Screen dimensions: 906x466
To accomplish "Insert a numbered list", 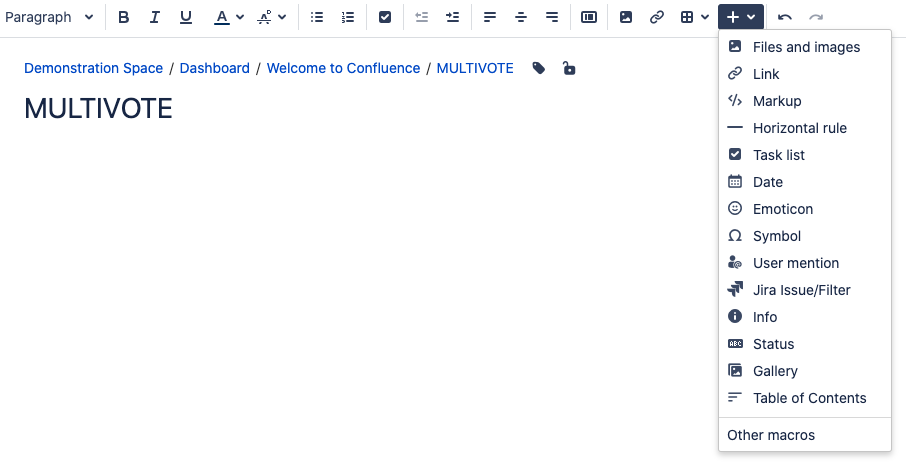I will pyautogui.click(x=348, y=17).
